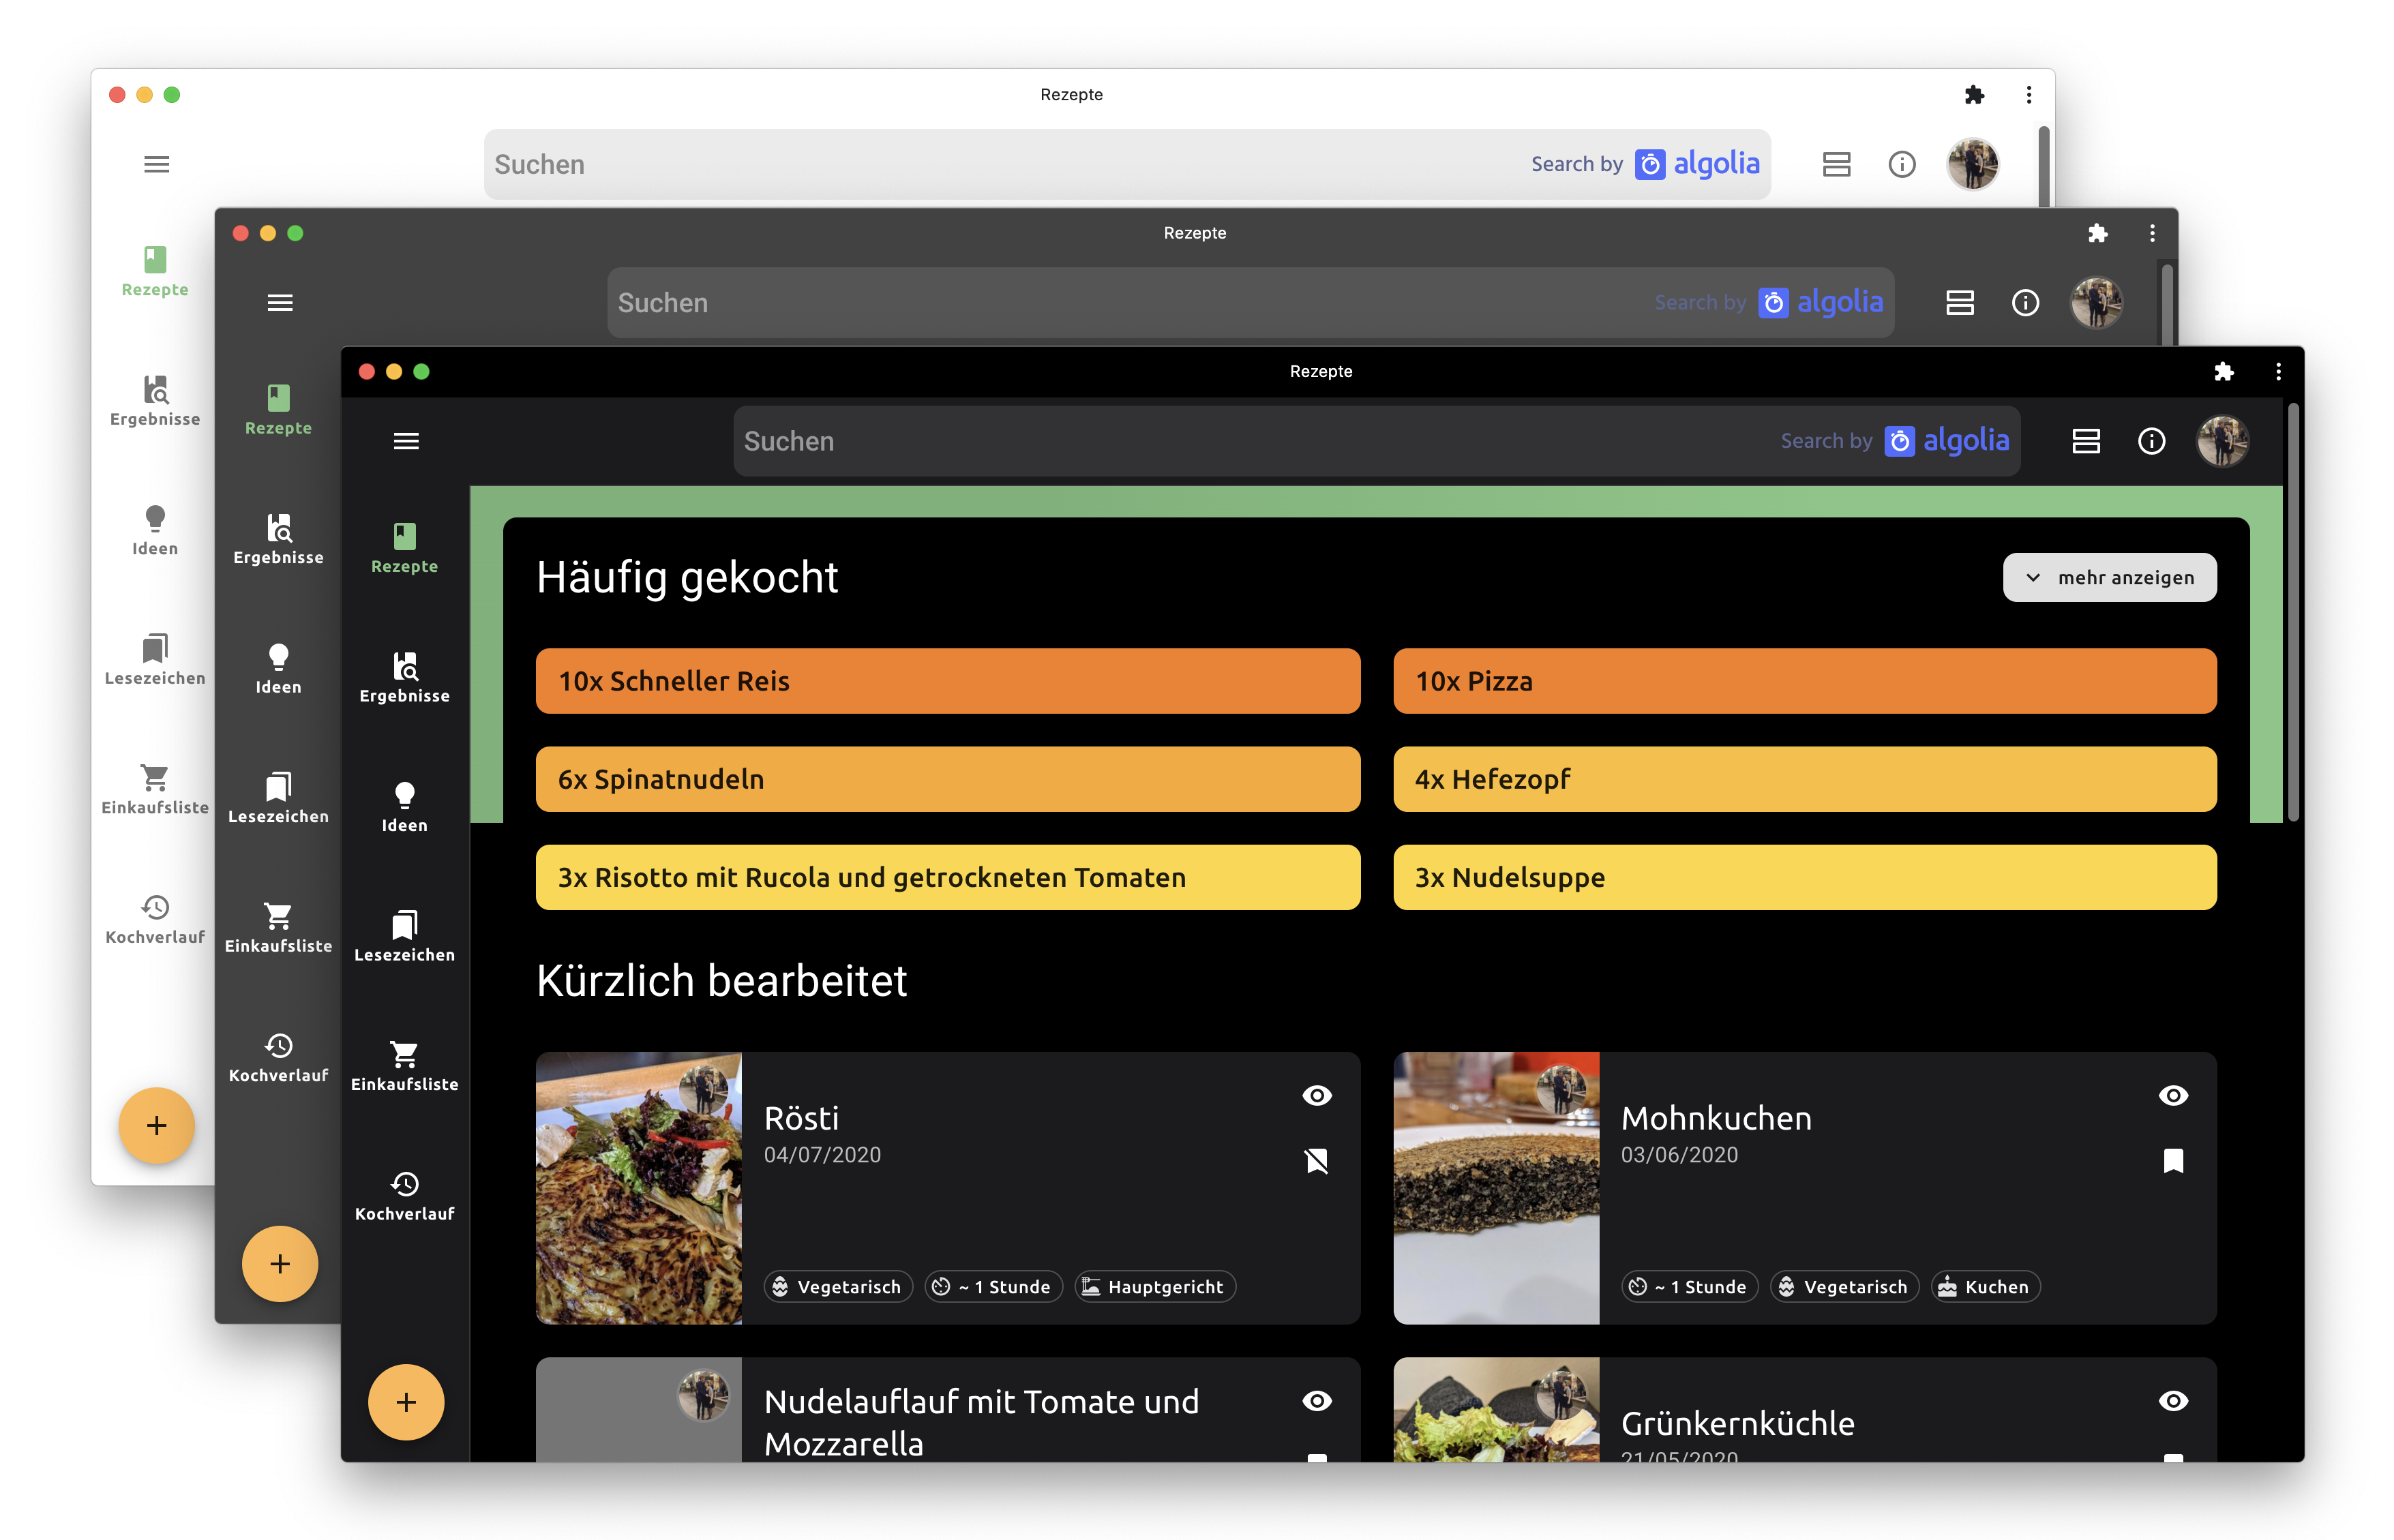The image size is (2394, 1540).
Task: Click vertical scrollbar in front window
Action: (x=2293, y=612)
